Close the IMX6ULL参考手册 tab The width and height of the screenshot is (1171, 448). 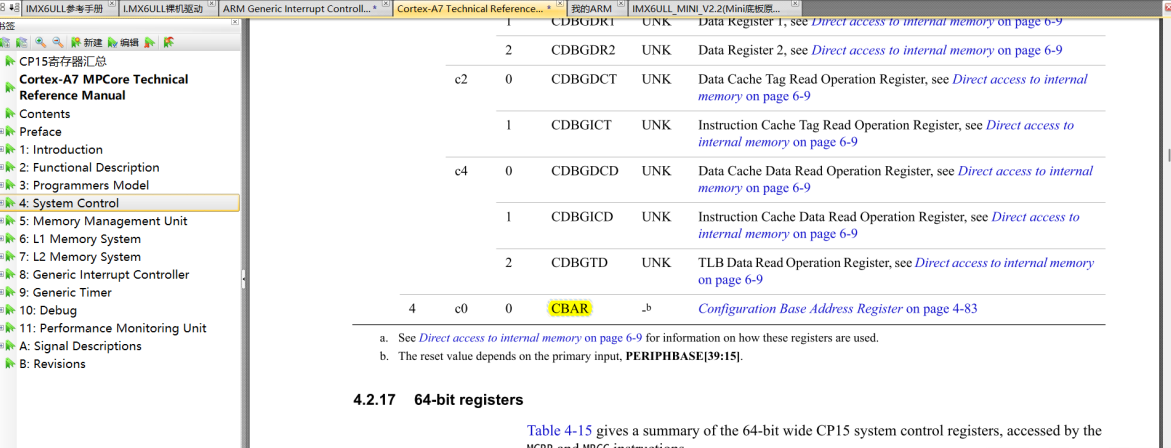[112, 4]
